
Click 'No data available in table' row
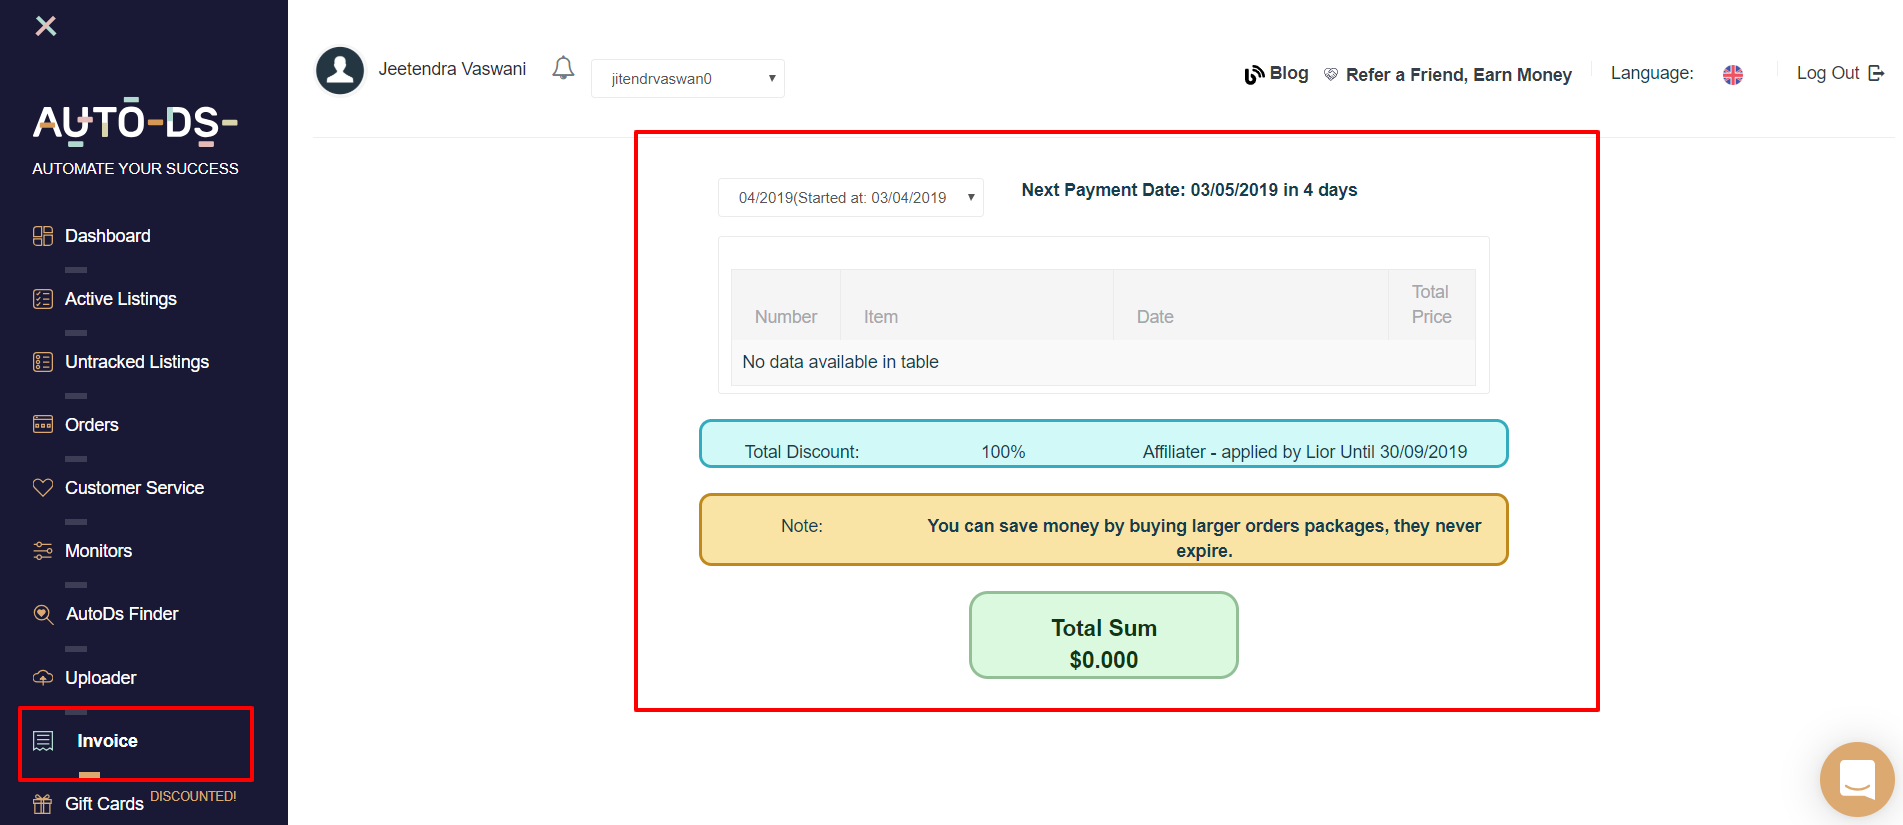pyautogui.click(x=1104, y=362)
